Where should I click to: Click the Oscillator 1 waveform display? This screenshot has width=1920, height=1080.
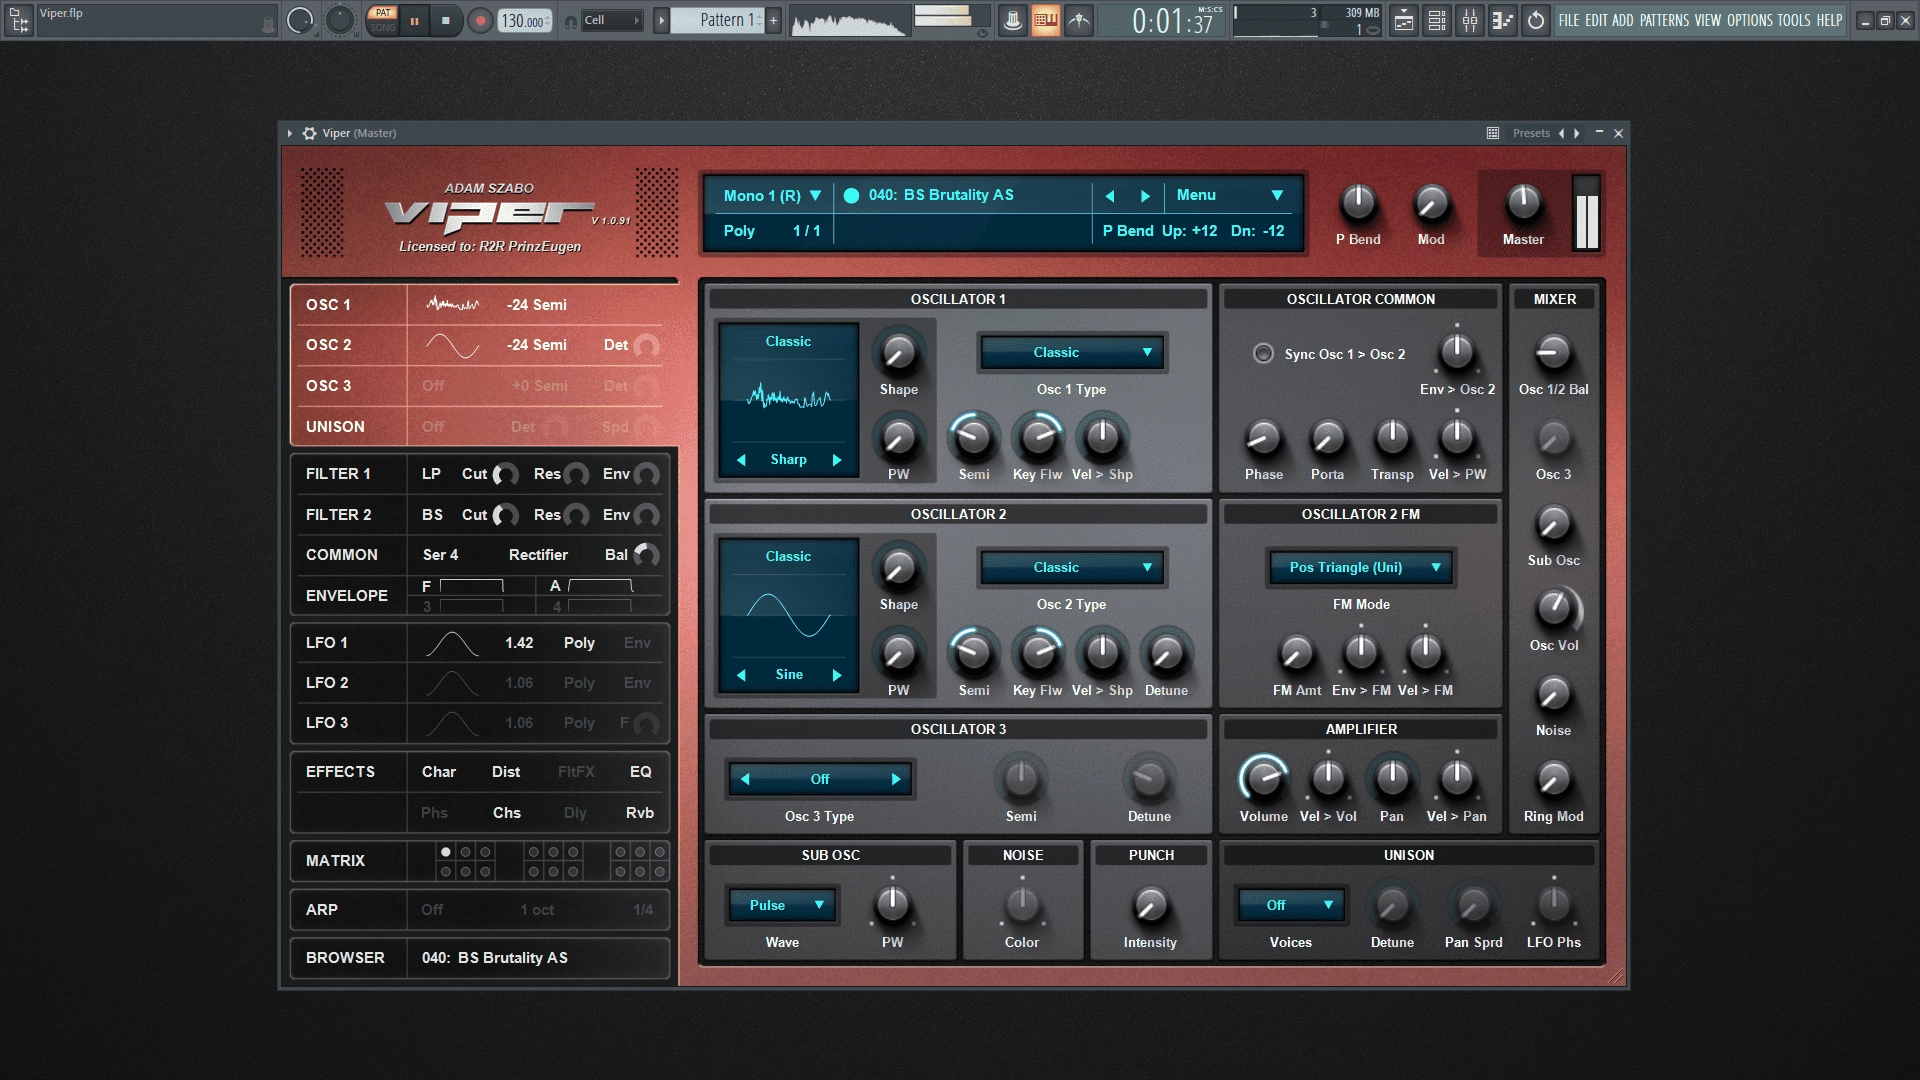[789, 400]
